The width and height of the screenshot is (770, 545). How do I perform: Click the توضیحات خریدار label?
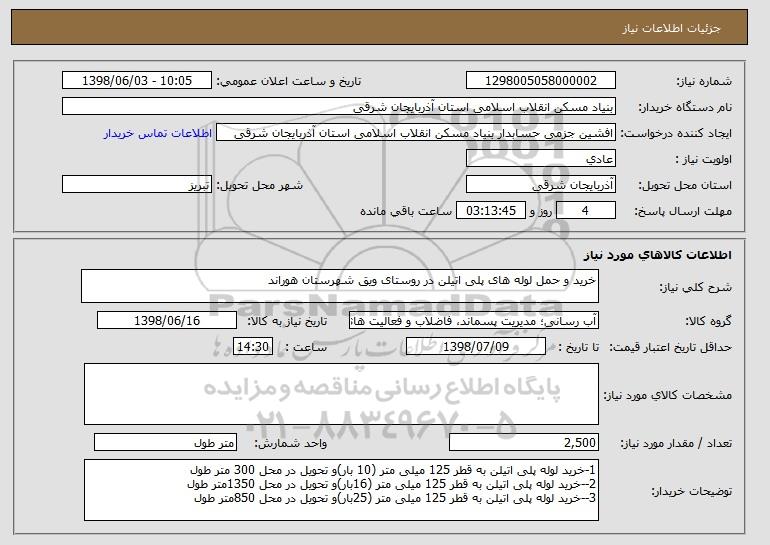(x=692, y=491)
